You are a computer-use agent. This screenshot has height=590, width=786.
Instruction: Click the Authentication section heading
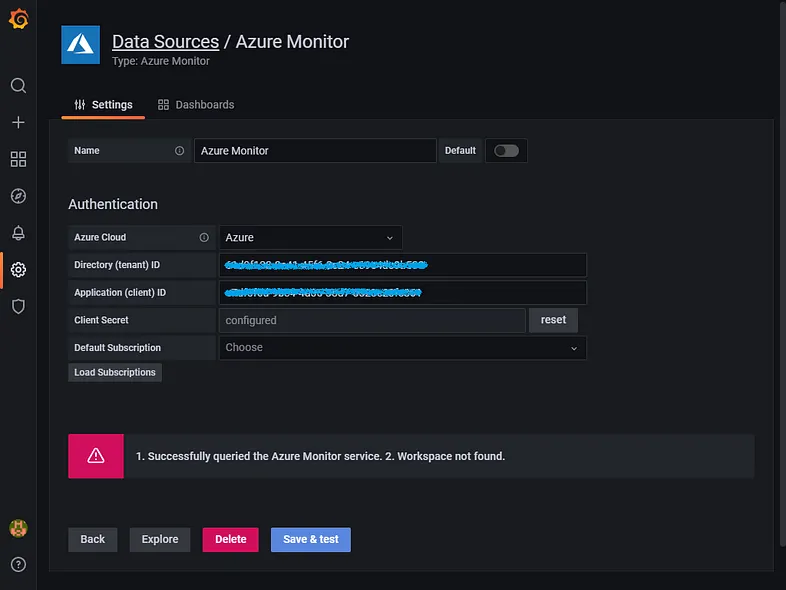click(113, 205)
